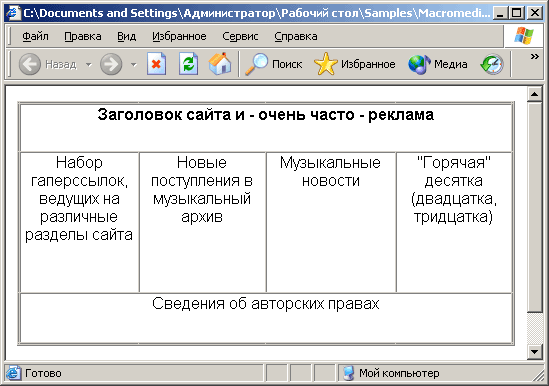Viewport: 549px width, 386px height.
Task: Click the vertical scrollbar thumb
Action: pos(535,207)
